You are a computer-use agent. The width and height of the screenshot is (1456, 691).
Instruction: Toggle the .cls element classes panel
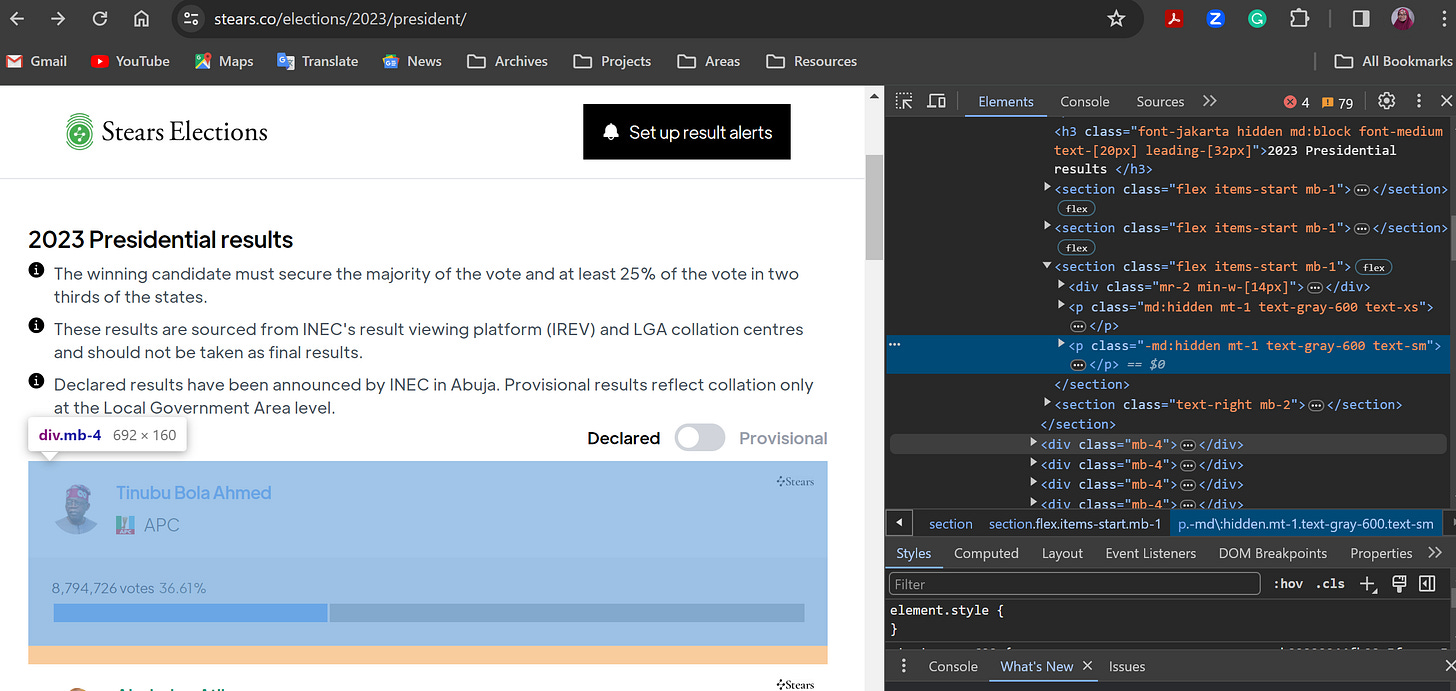pos(1330,584)
